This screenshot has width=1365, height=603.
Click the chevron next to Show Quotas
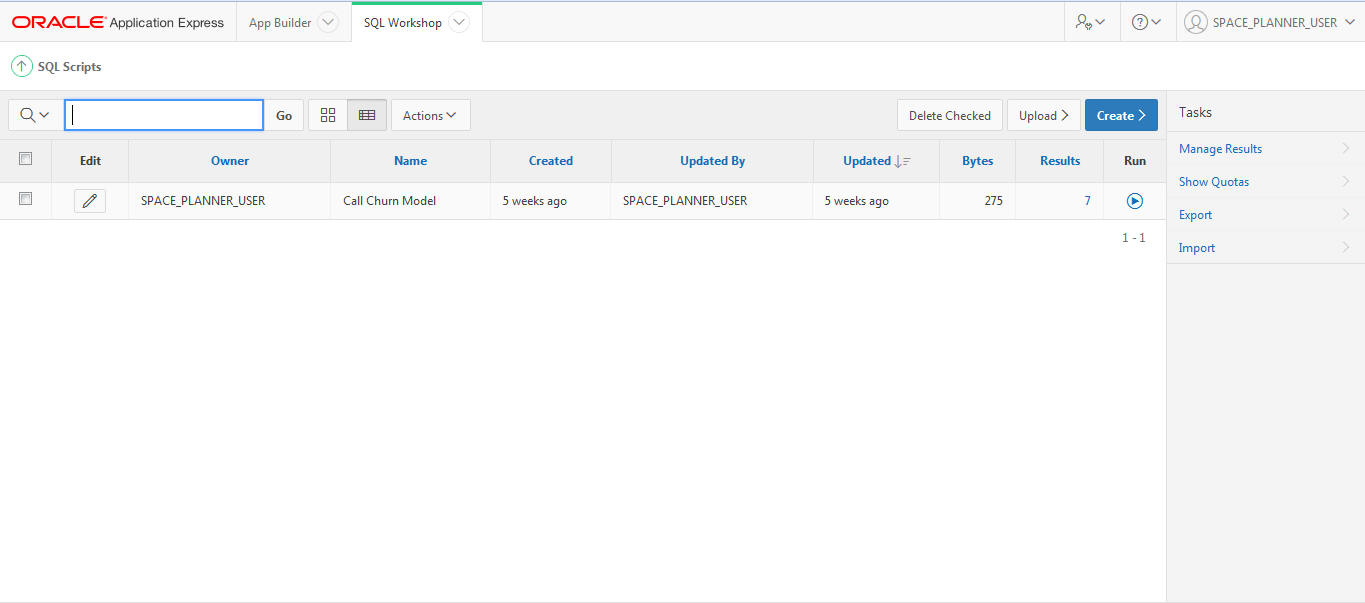pos(1346,181)
